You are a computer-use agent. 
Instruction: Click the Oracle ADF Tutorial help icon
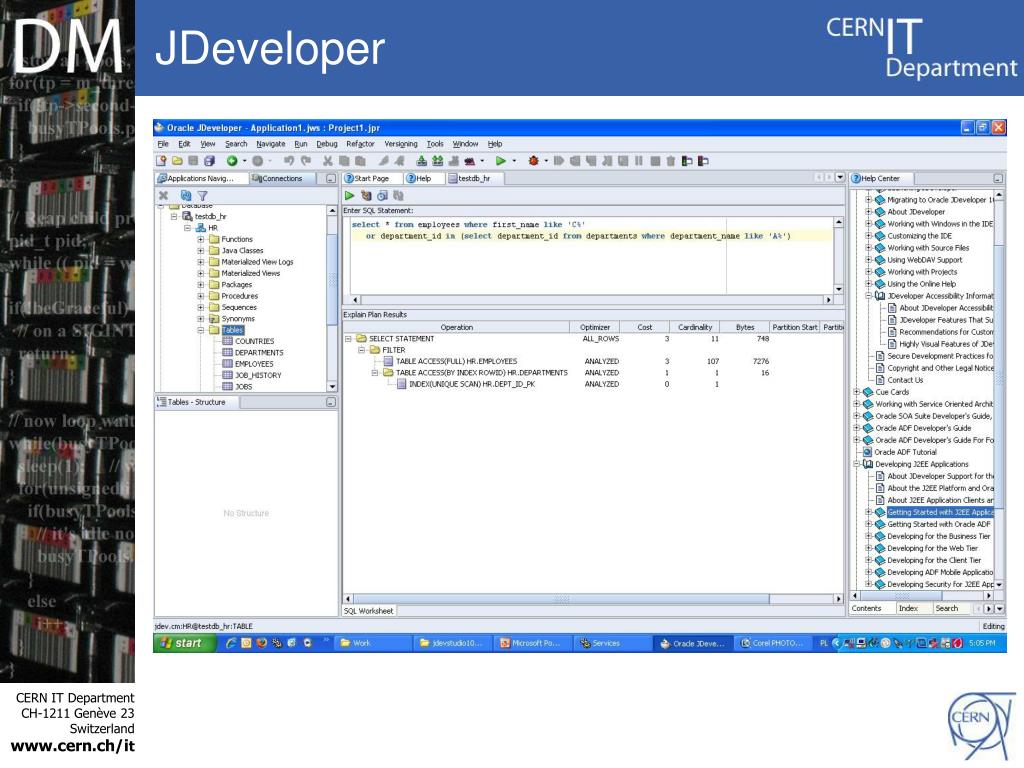tap(867, 452)
